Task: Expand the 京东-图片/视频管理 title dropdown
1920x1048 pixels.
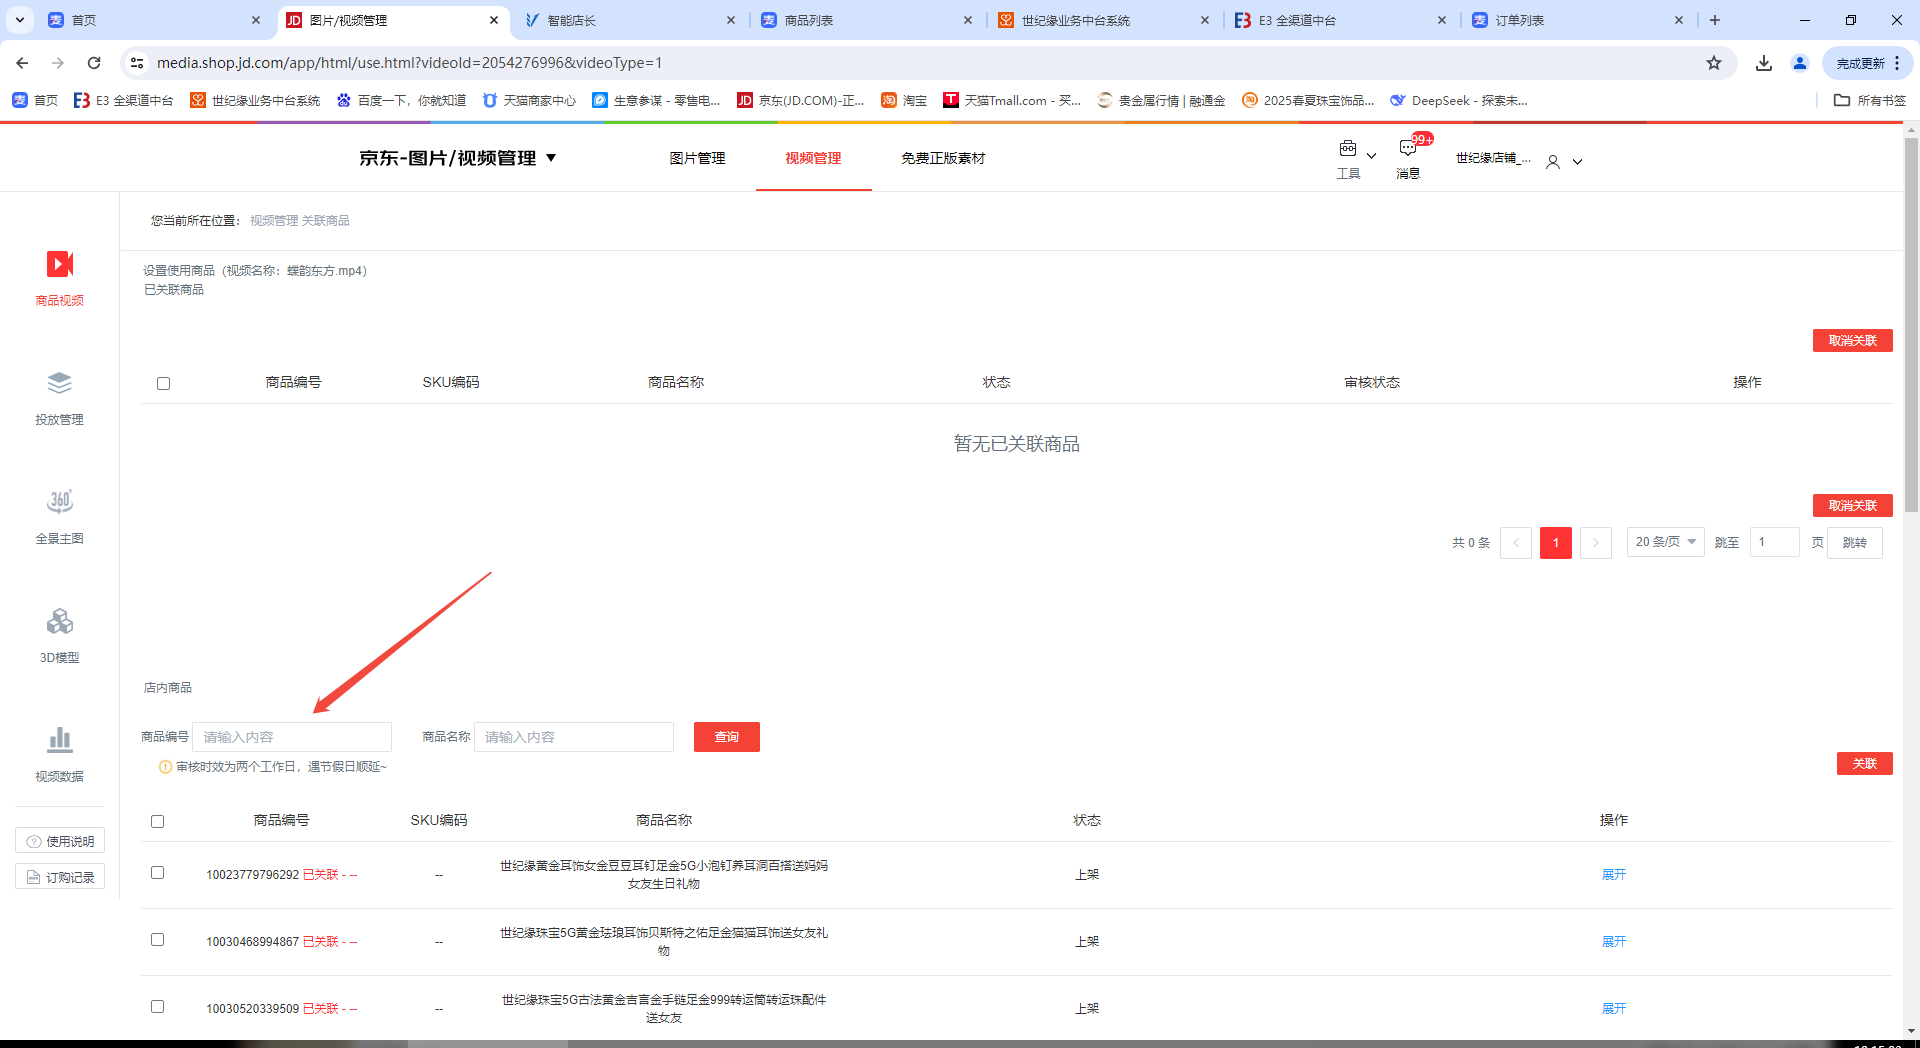Action: pos(551,158)
